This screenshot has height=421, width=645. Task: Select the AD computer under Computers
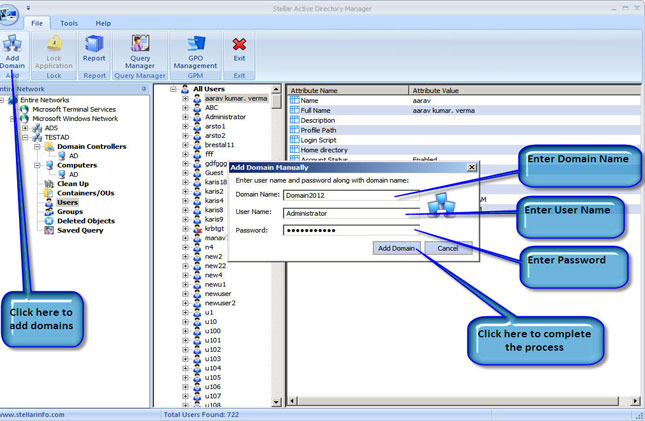(x=74, y=174)
